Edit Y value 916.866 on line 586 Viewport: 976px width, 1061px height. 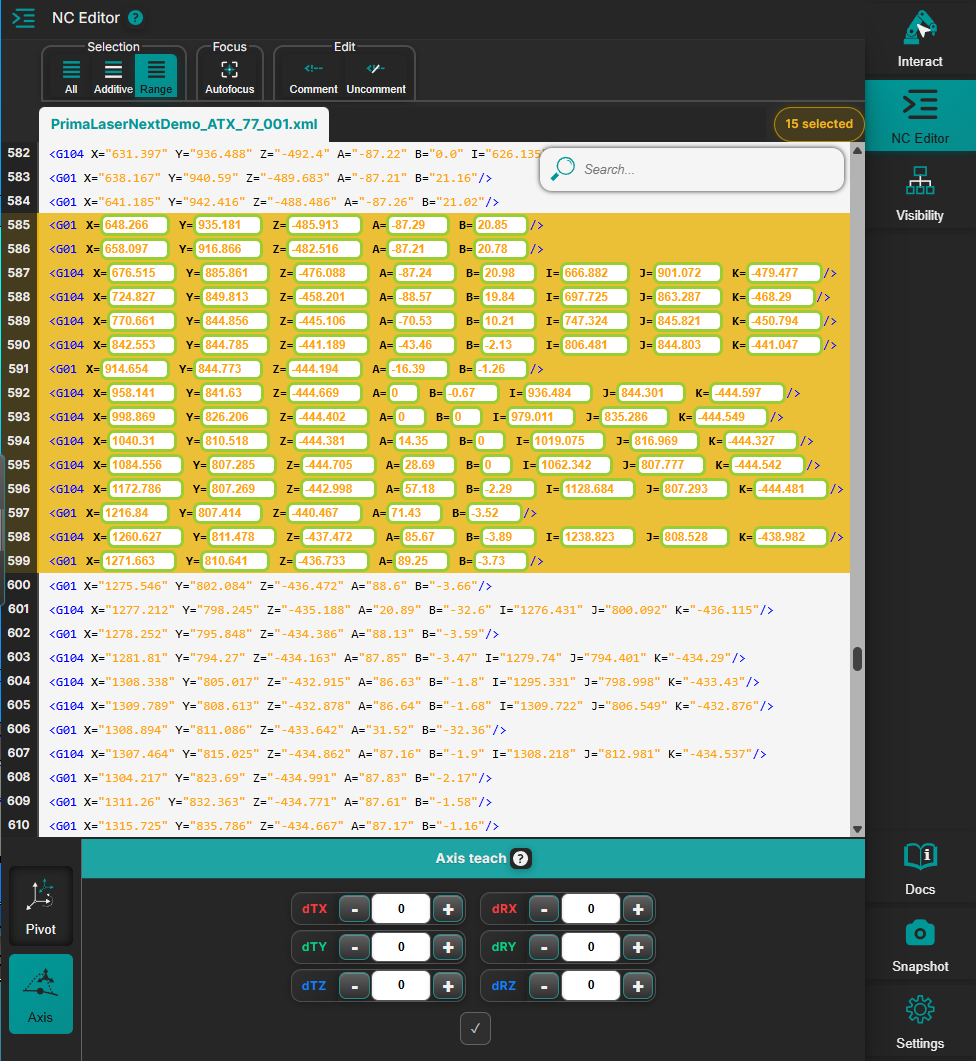pos(227,249)
